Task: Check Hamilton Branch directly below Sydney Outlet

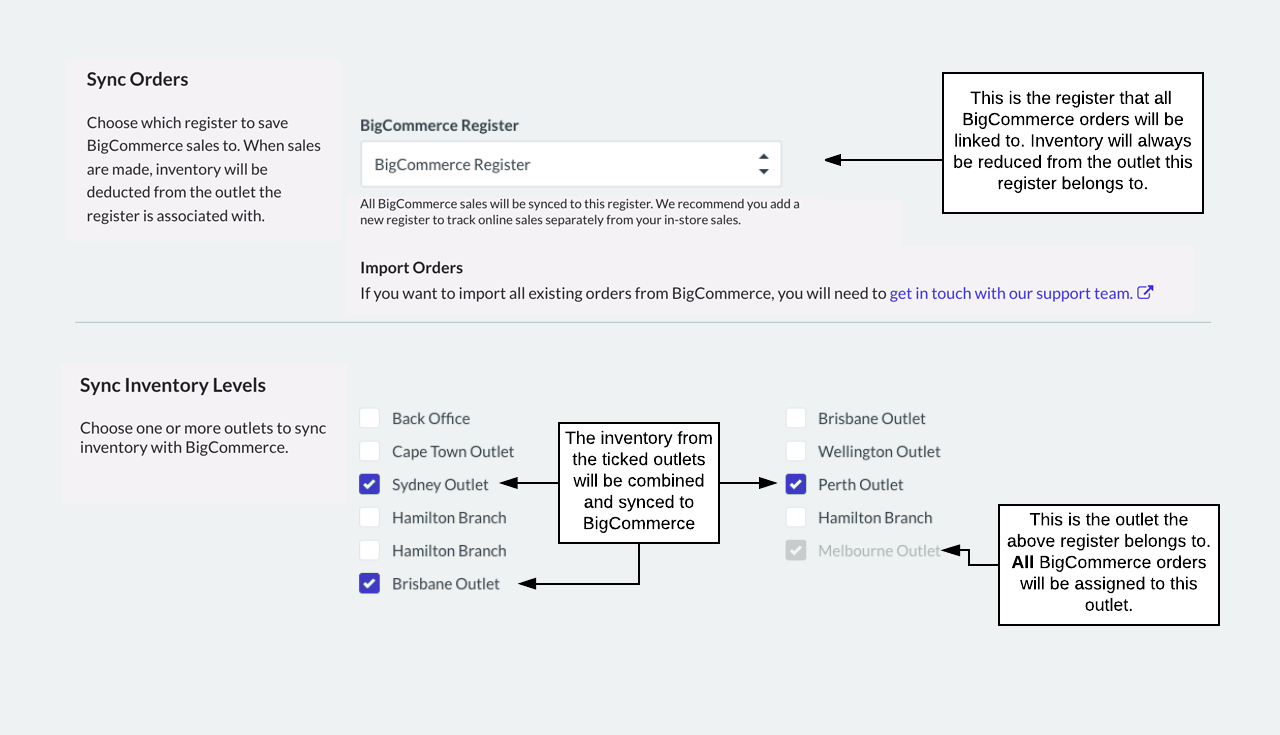Action: [x=370, y=517]
